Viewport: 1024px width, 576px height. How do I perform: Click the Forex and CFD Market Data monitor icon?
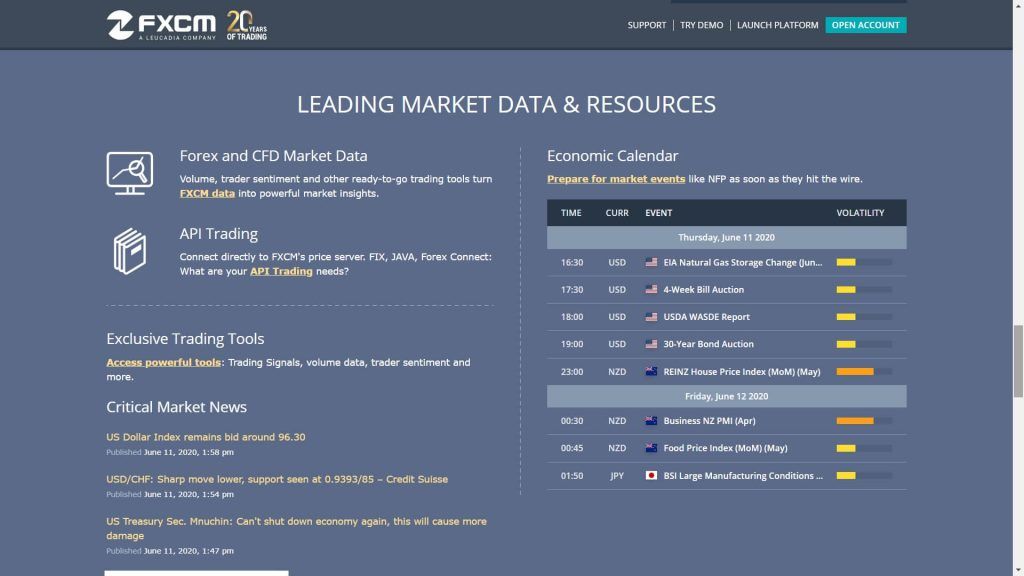[x=130, y=173]
